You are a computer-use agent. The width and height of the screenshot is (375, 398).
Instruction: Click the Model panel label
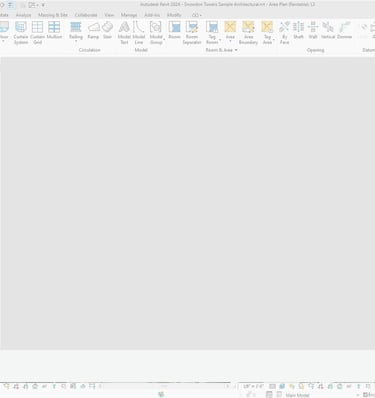141,50
